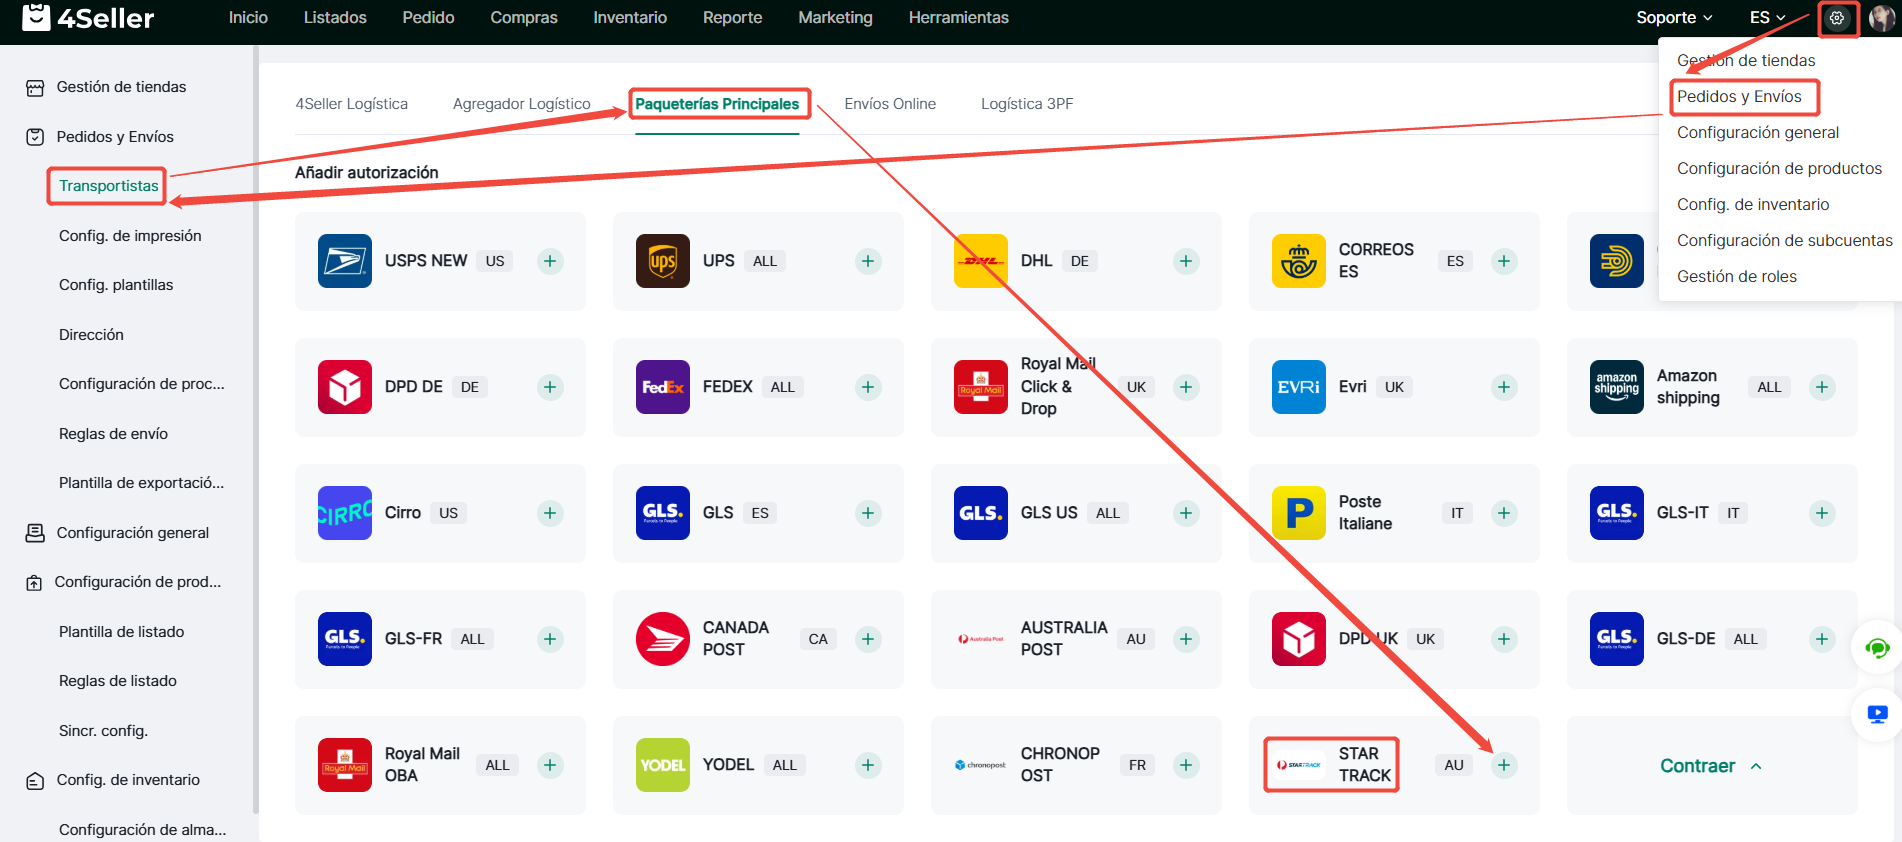Choose Configuración de subcuentas in dropdown
The width and height of the screenshot is (1902, 842).
[1784, 241]
